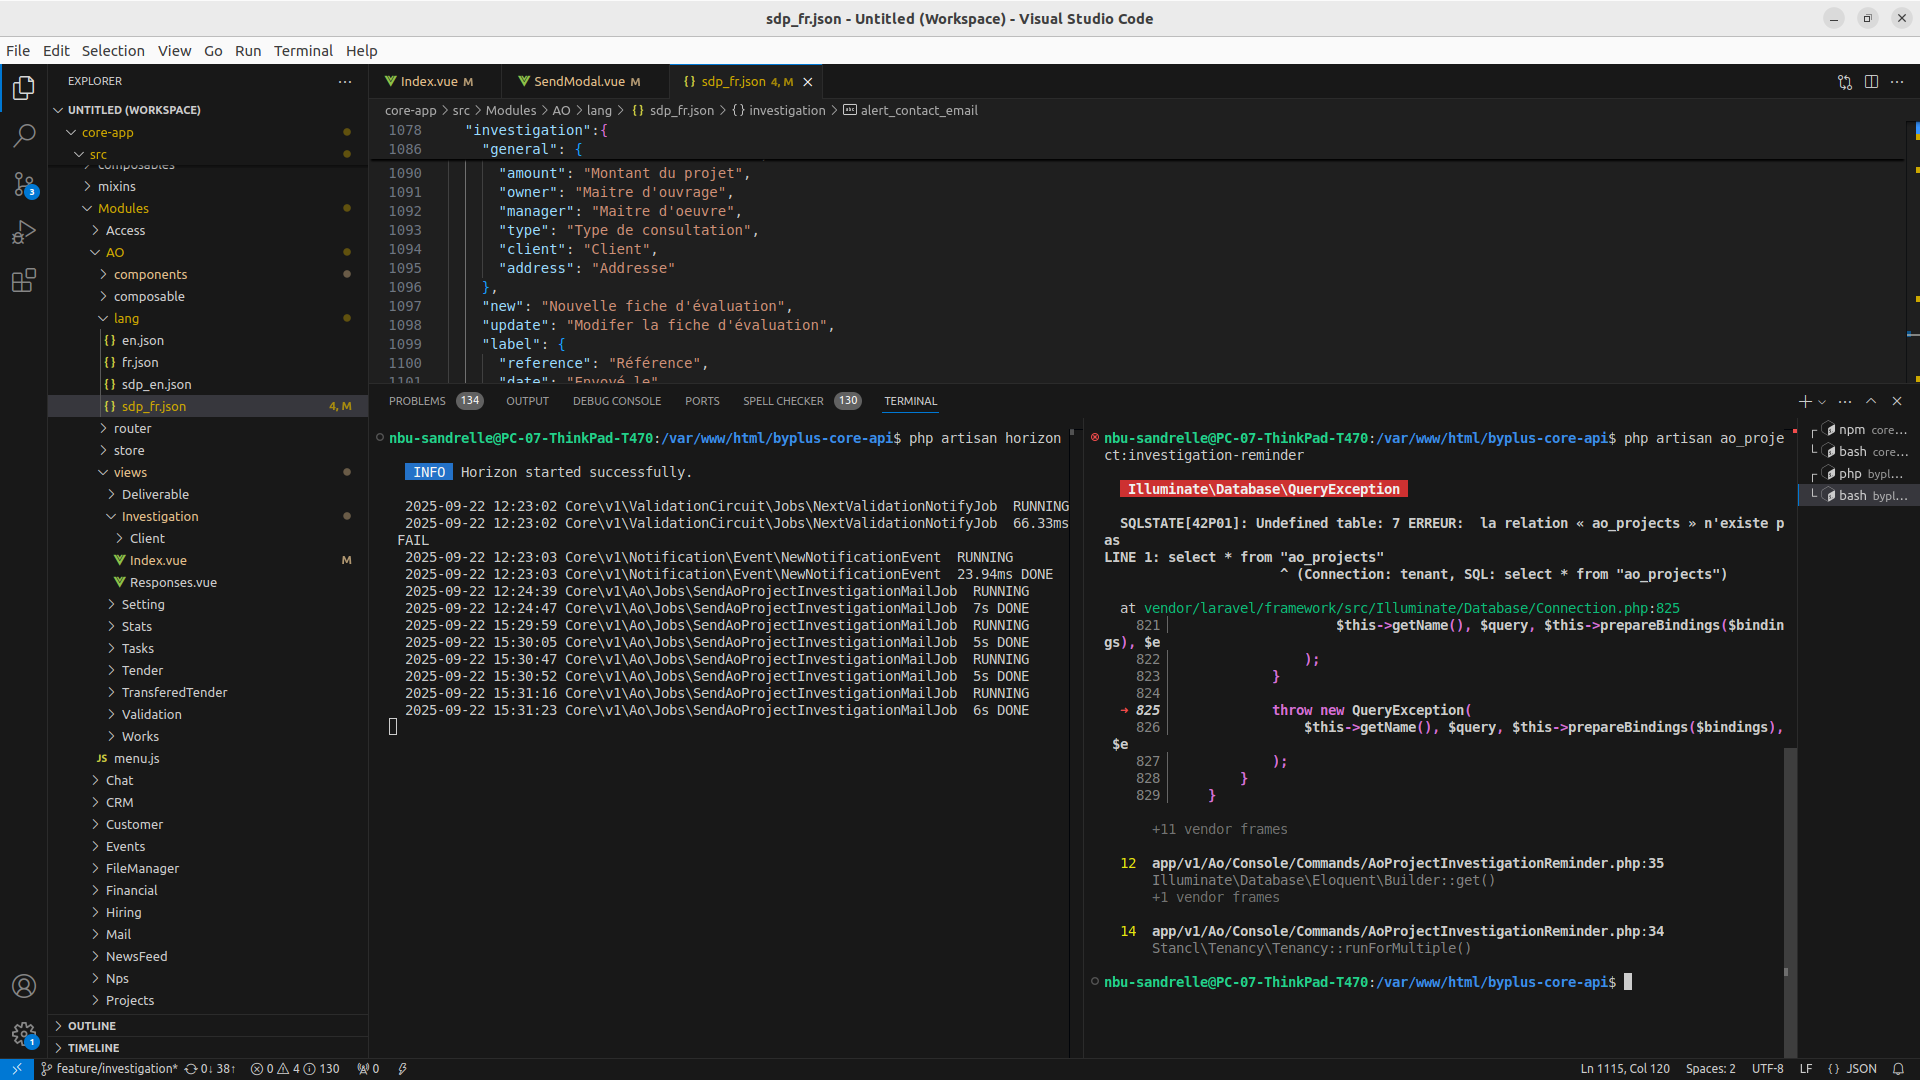
Task: Click the Accounts icon in activity bar
Action: 24,986
